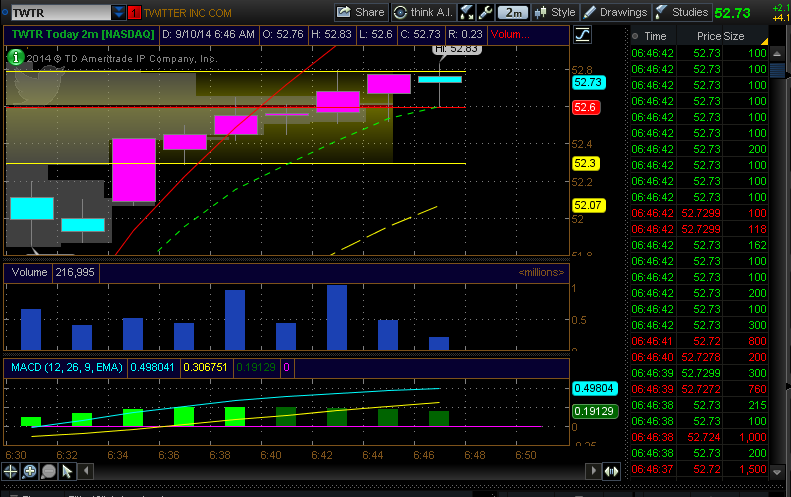The height and width of the screenshot is (497, 791).
Task: Click the last price 52.73 in the top right
Action: point(732,13)
